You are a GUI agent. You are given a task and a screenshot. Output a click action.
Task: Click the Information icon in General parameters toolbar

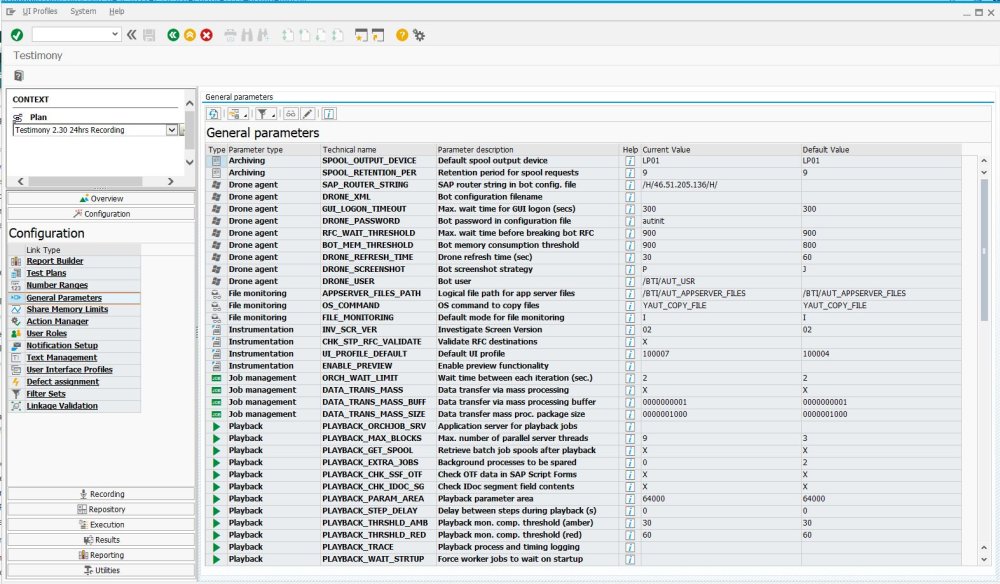click(x=329, y=113)
